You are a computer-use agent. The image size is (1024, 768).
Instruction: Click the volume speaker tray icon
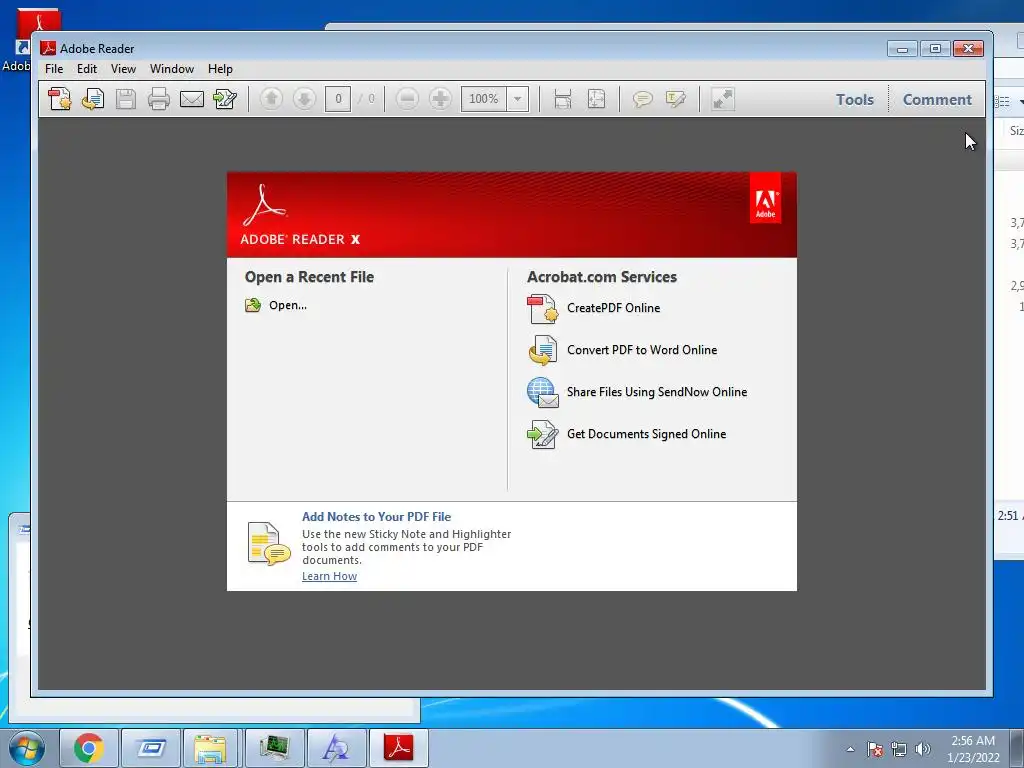(x=922, y=748)
